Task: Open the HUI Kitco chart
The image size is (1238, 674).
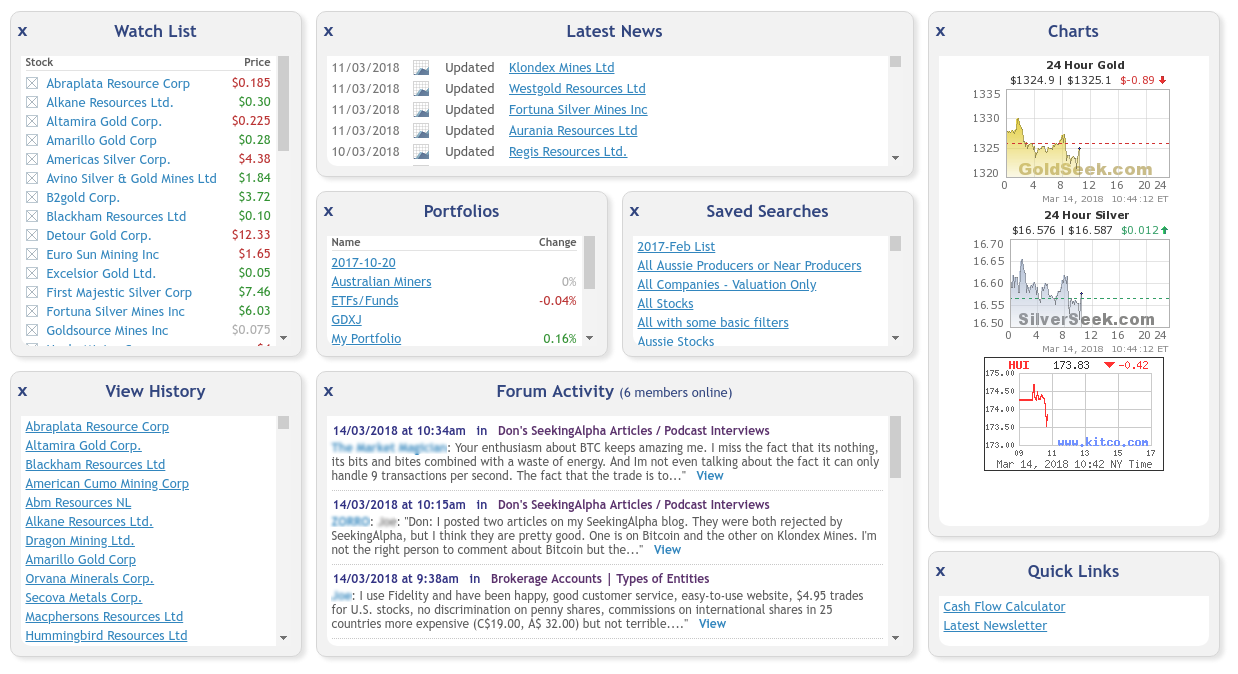Action: 1074,414
